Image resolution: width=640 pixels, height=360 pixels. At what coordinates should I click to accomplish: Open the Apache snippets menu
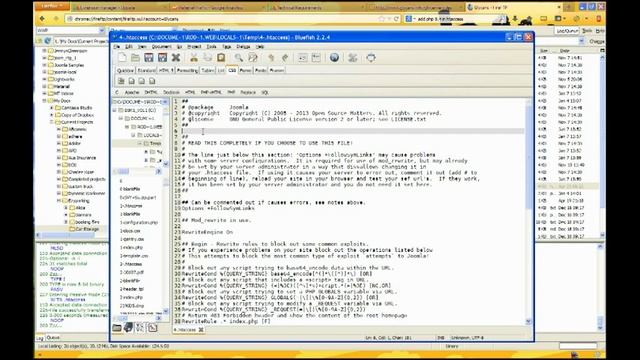[x=131, y=93]
